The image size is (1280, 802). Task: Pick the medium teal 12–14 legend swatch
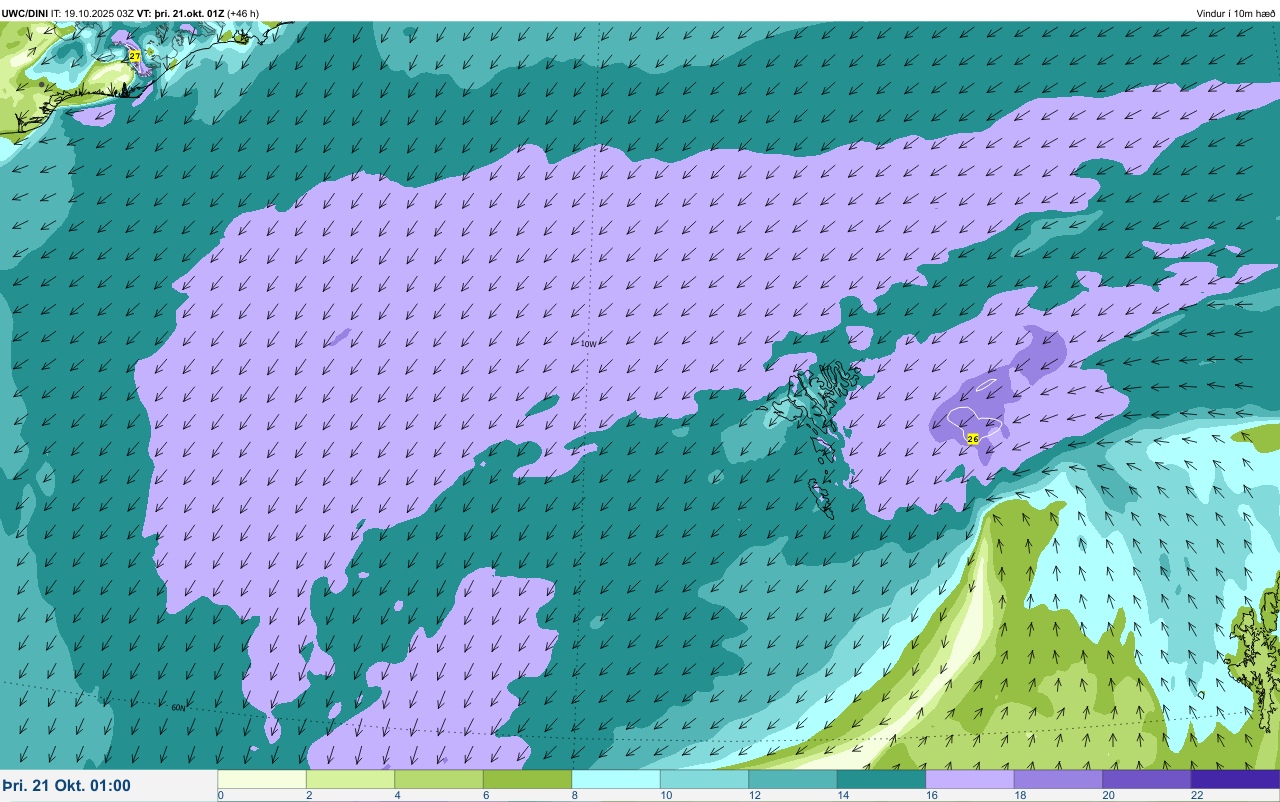coord(793,779)
